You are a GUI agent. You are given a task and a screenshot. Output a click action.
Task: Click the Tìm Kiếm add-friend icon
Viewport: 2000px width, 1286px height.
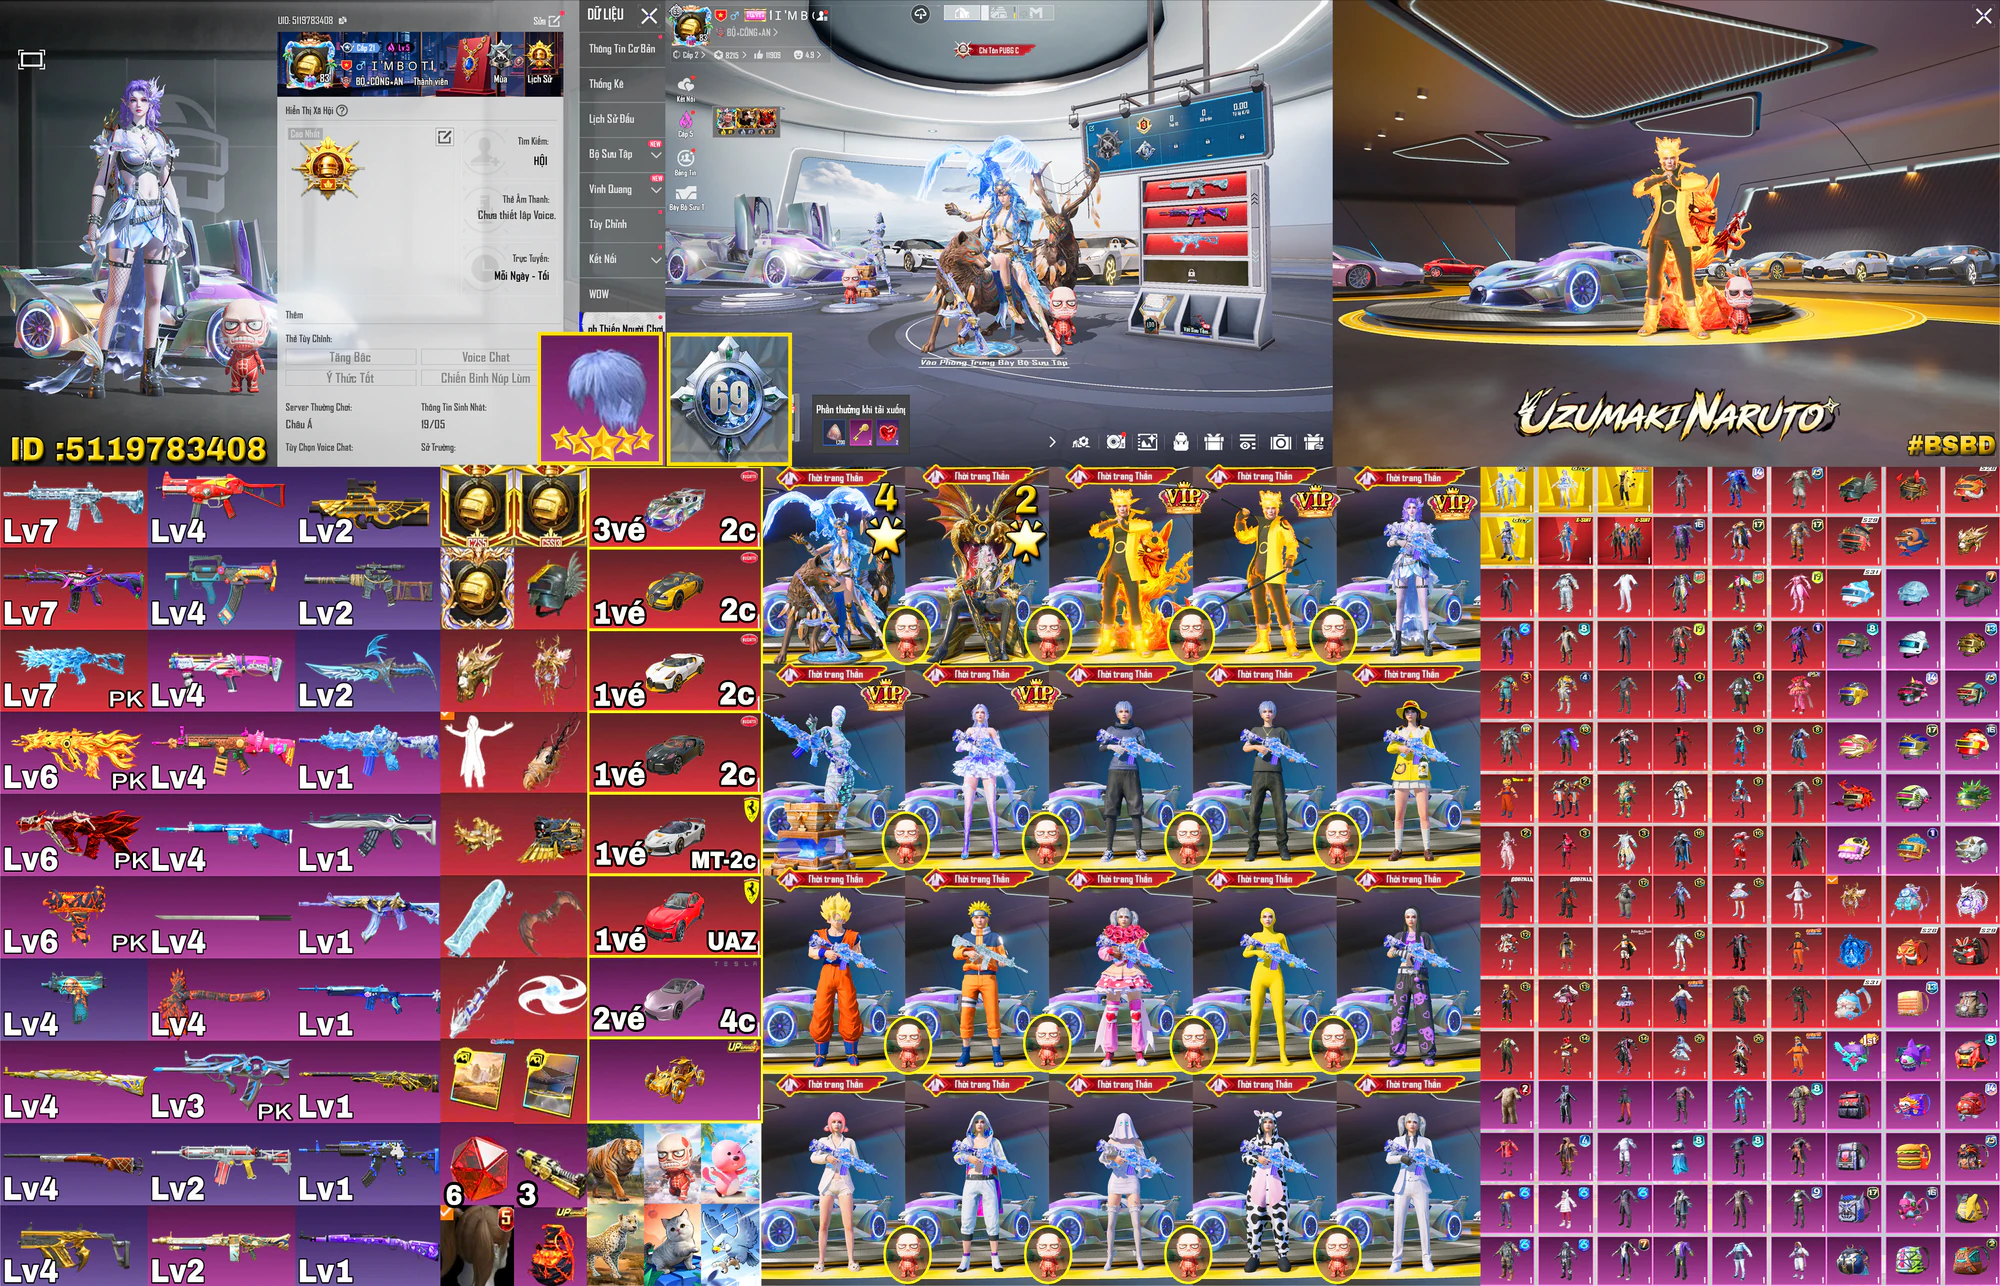pos(485,151)
